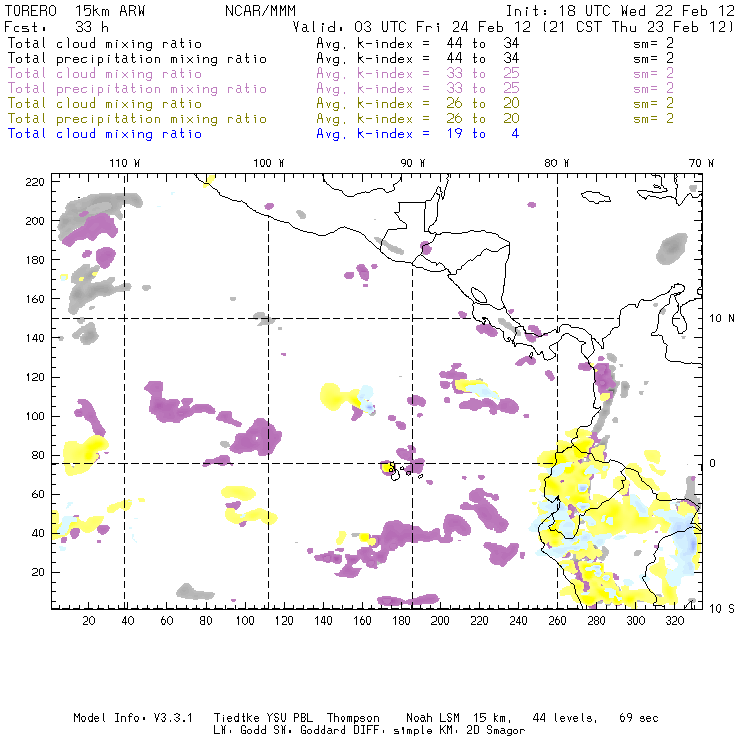Select the "60" tick on the vertical axis
Image resolution: width=740 pixels, height=740 pixels.
pos(38,495)
